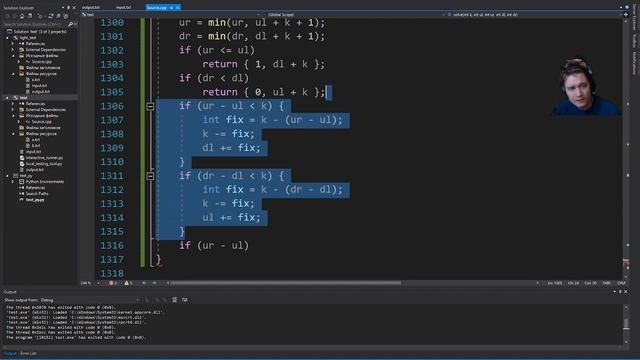This screenshot has width=640, height=360.
Task: Open the member function navigation dropdown
Action: tap(533, 15)
